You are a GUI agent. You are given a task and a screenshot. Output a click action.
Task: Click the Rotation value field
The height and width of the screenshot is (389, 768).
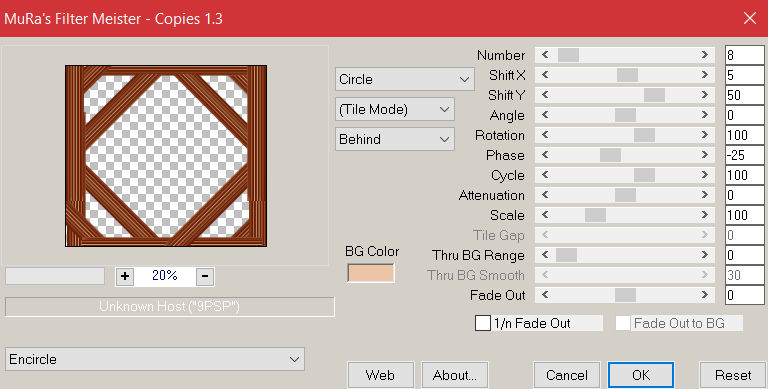click(744, 135)
